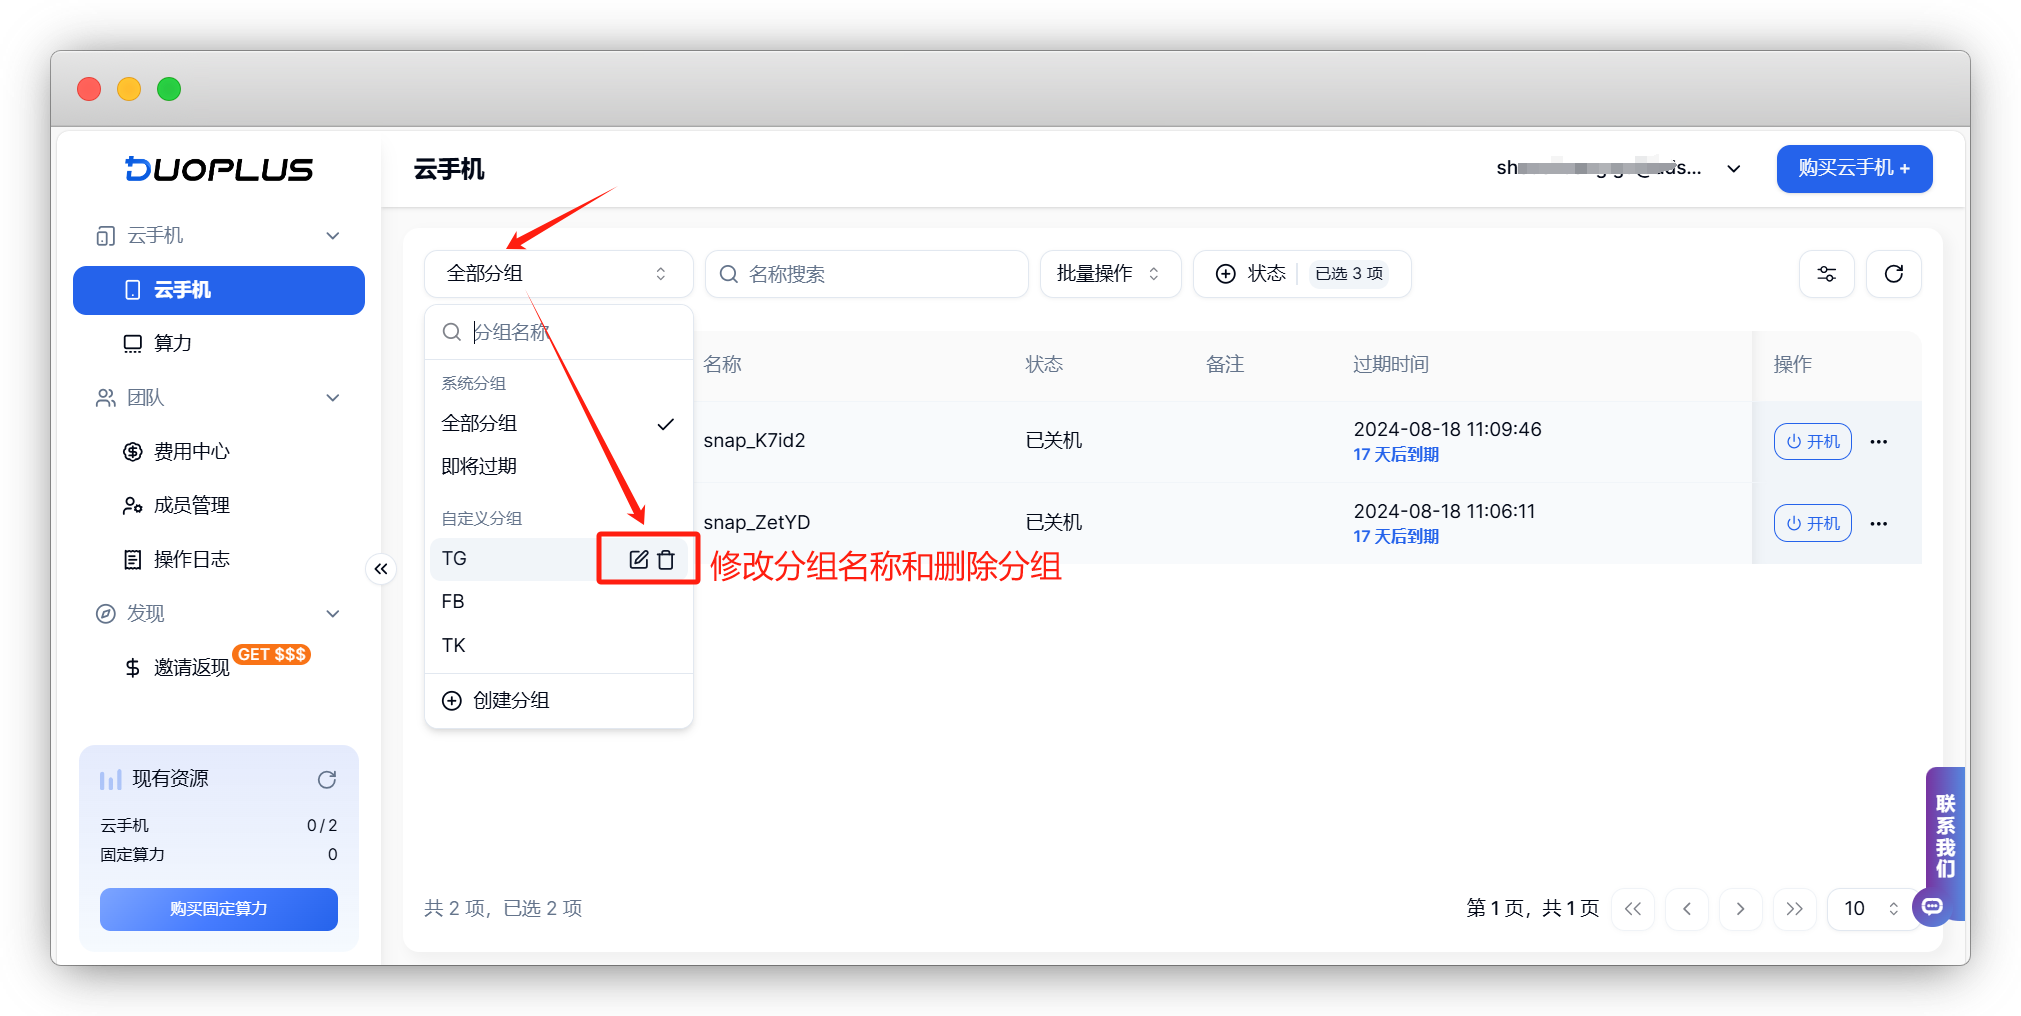The height and width of the screenshot is (1016, 2021).
Task: Expand the 批量操作 dropdown
Action: tap(1110, 274)
